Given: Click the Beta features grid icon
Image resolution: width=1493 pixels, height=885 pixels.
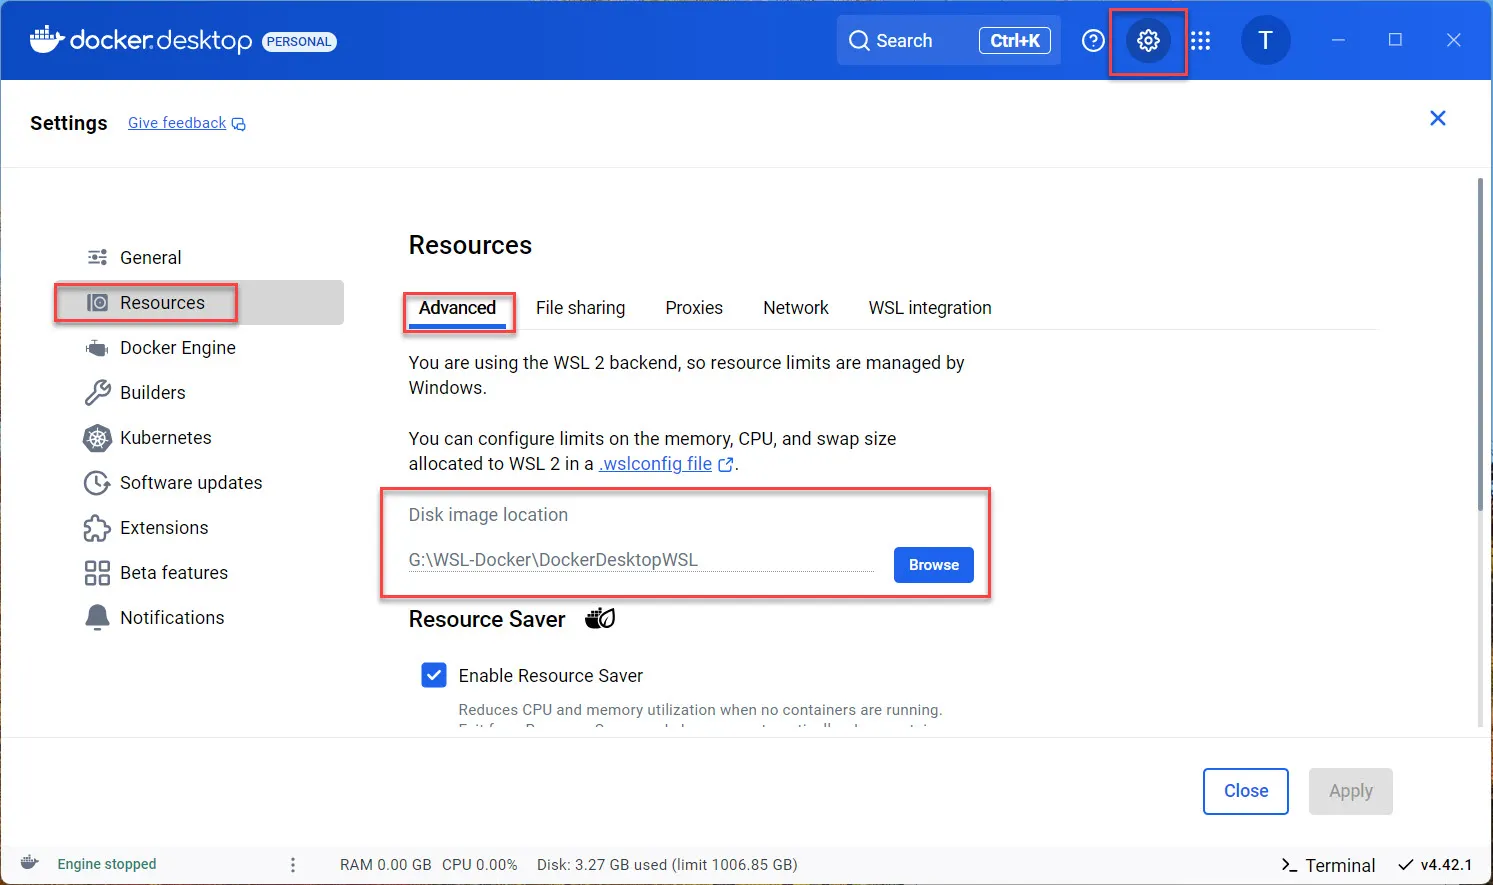Looking at the screenshot, I should [x=96, y=572].
